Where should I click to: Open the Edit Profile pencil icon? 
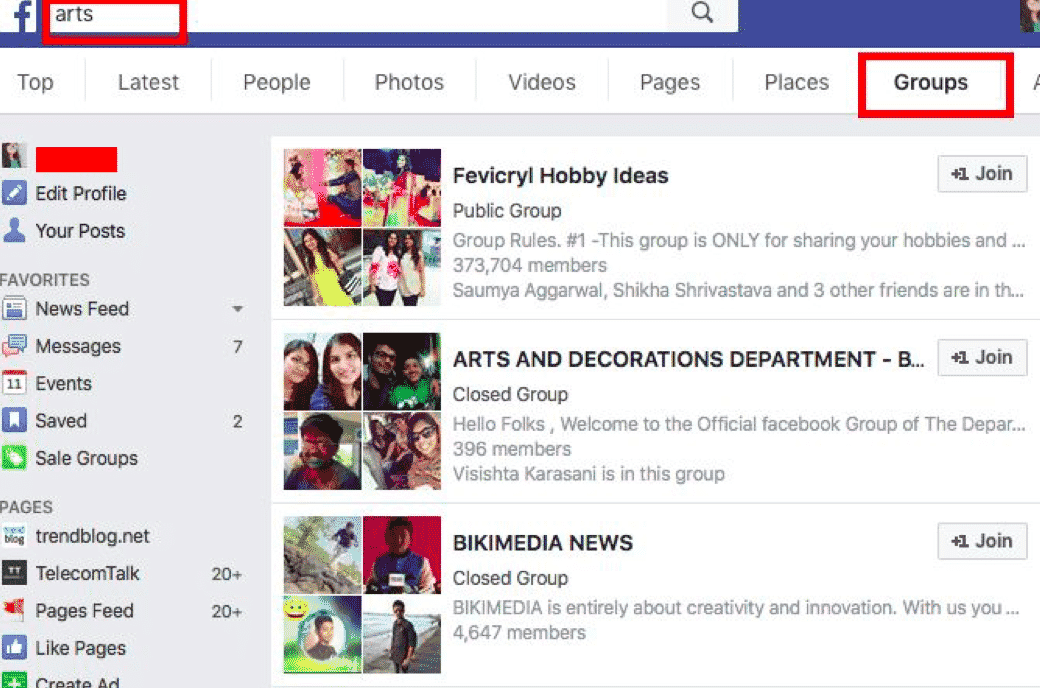(x=14, y=193)
